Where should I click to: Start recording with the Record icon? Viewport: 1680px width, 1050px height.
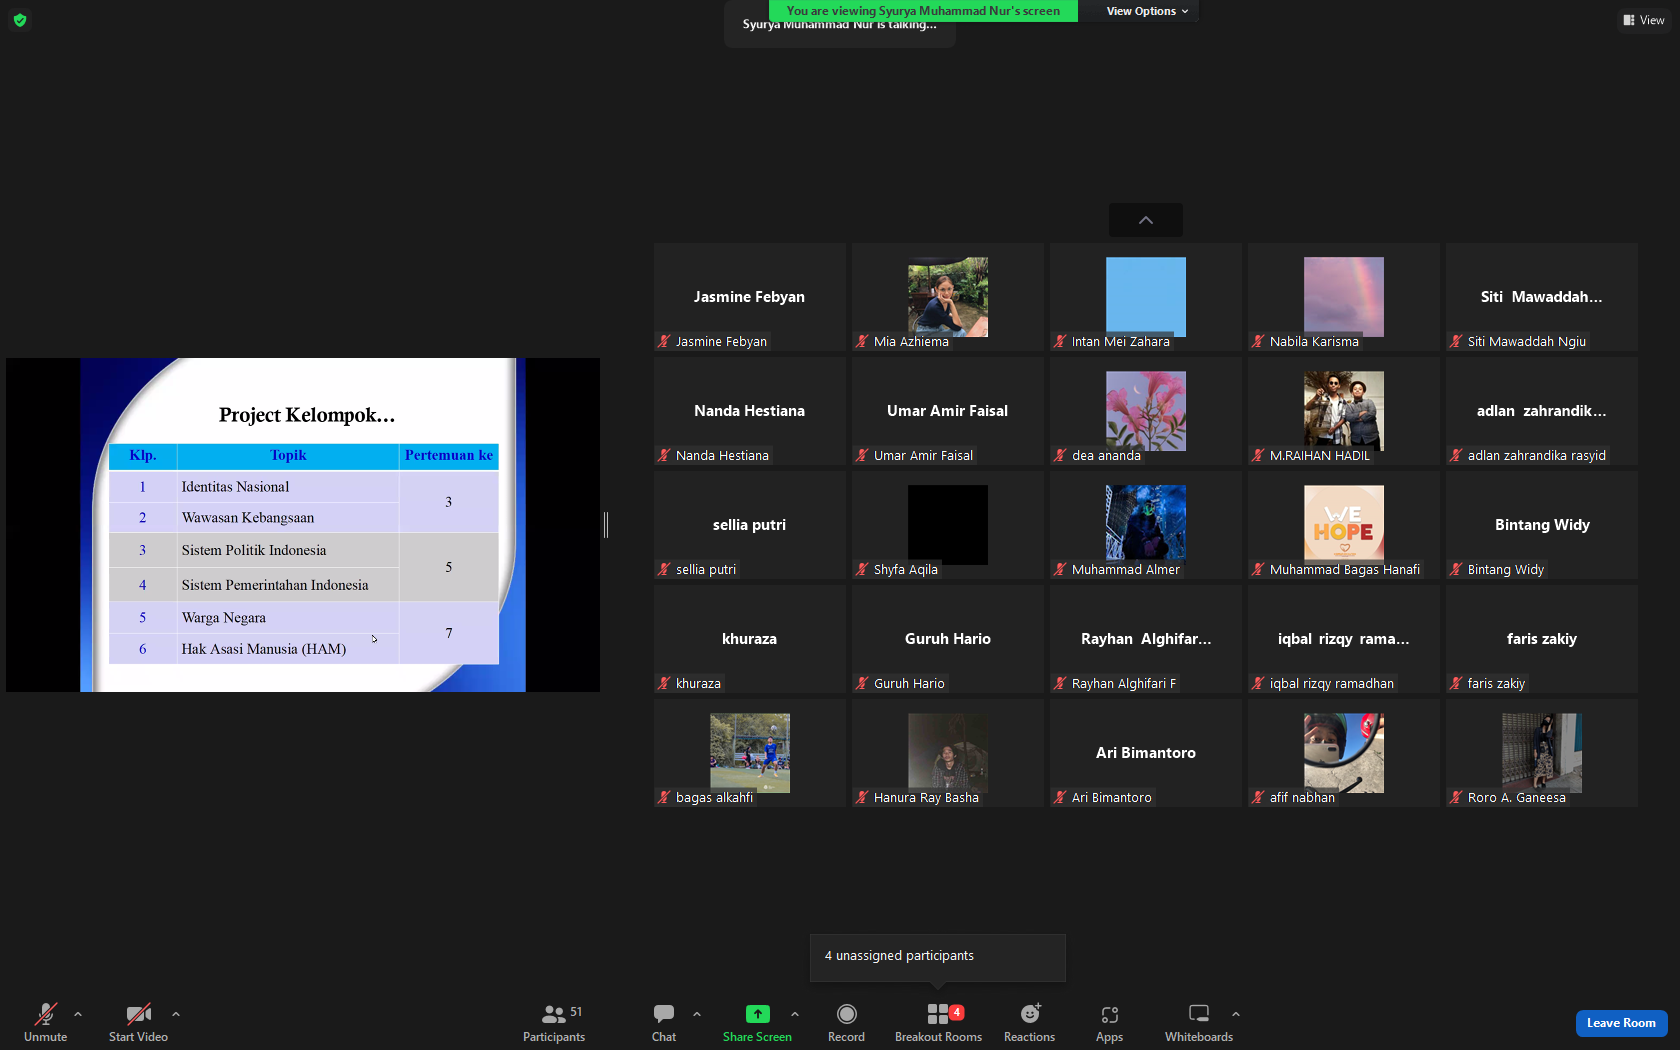tap(846, 1014)
